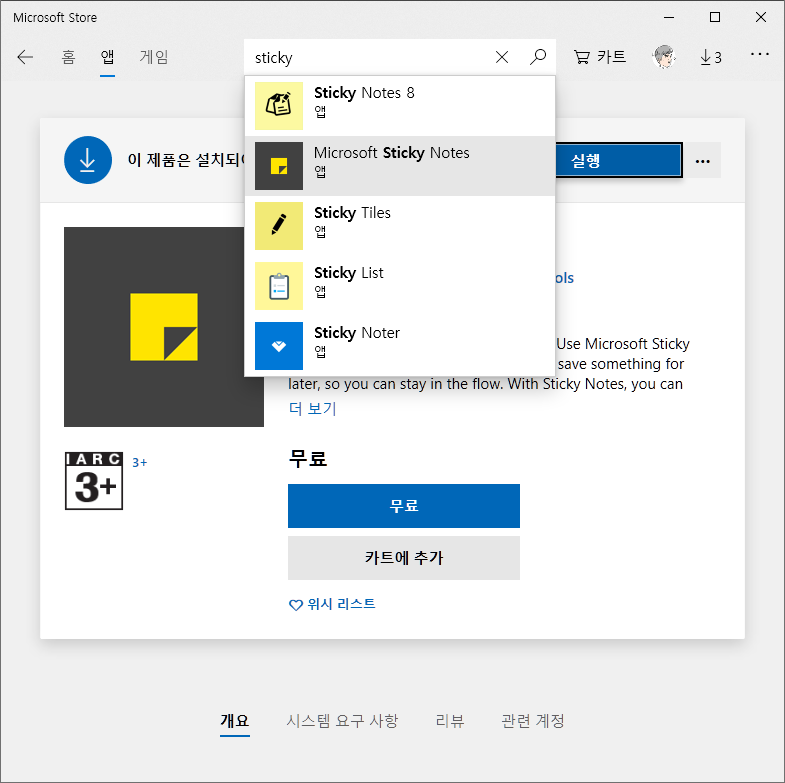Open the user account avatar
Screen dimensions: 785x783
pos(664,57)
